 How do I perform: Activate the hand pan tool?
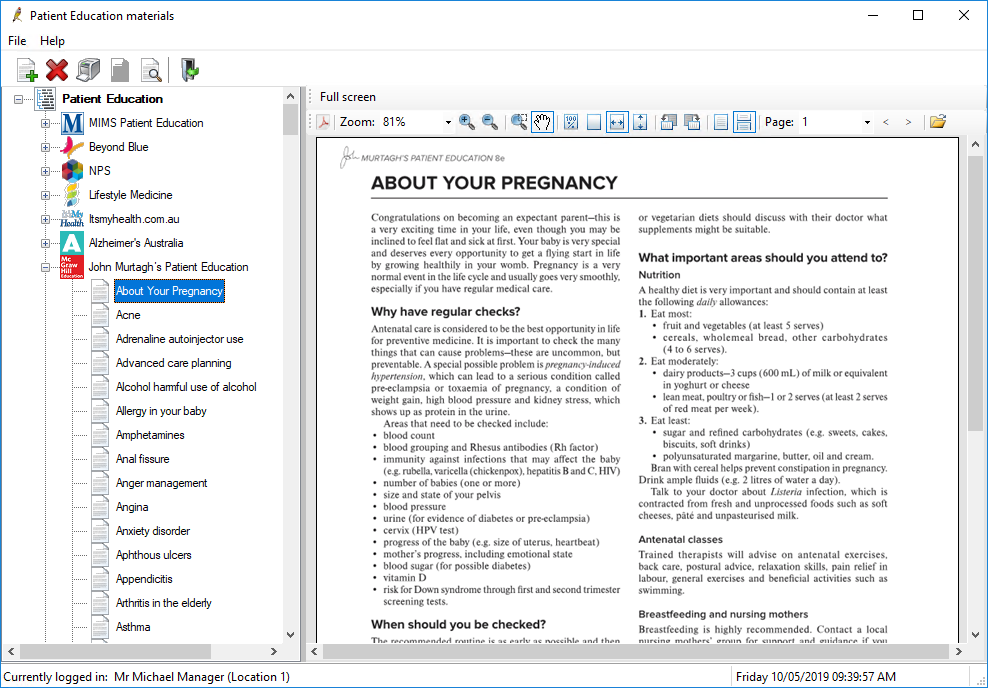click(x=543, y=122)
